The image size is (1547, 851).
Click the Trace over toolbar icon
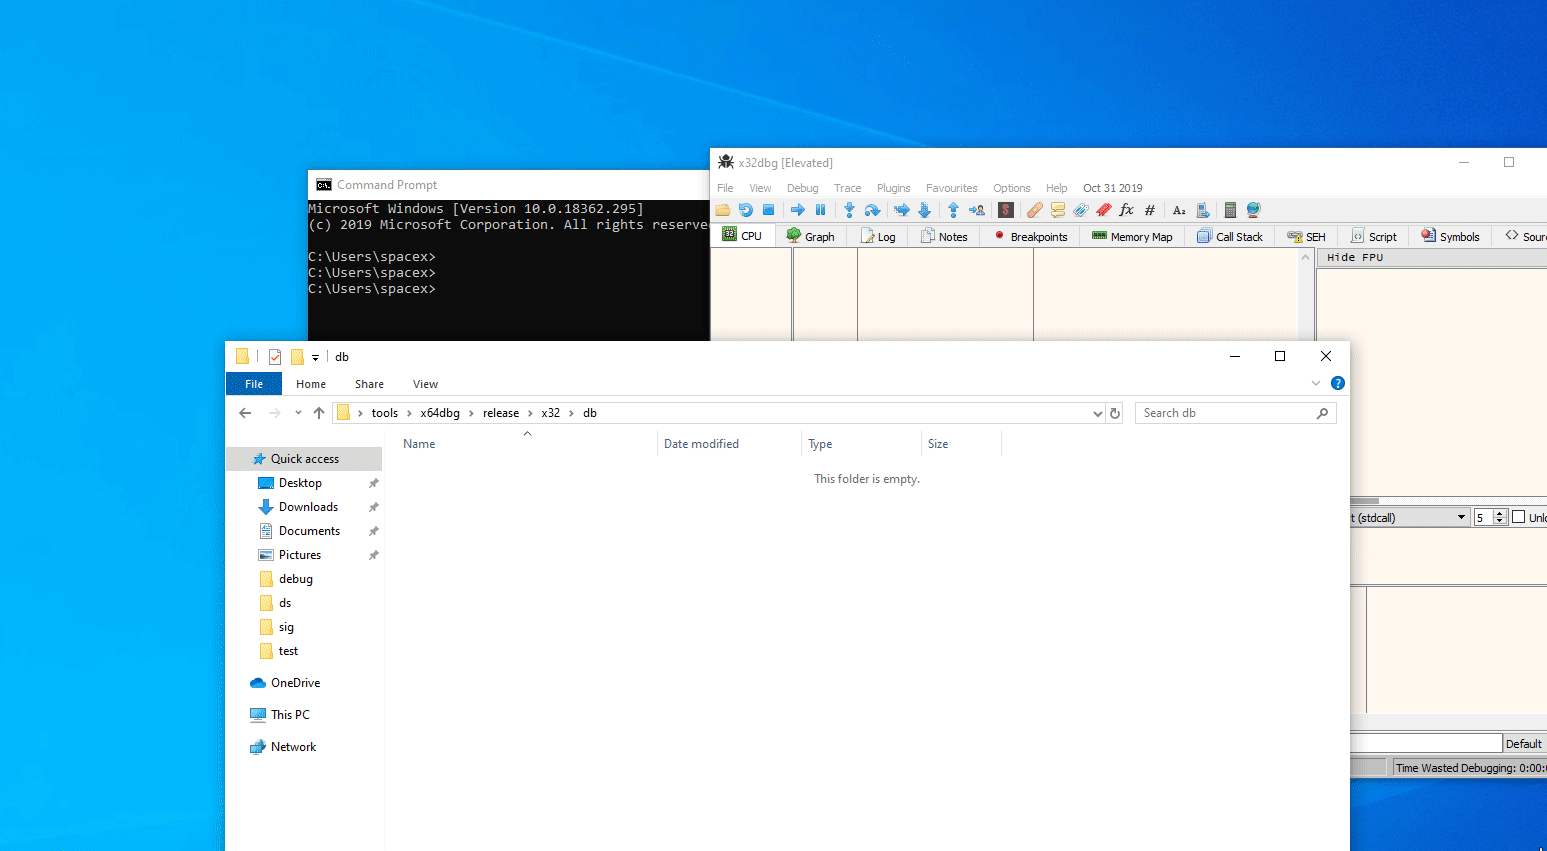(x=924, y=210)
